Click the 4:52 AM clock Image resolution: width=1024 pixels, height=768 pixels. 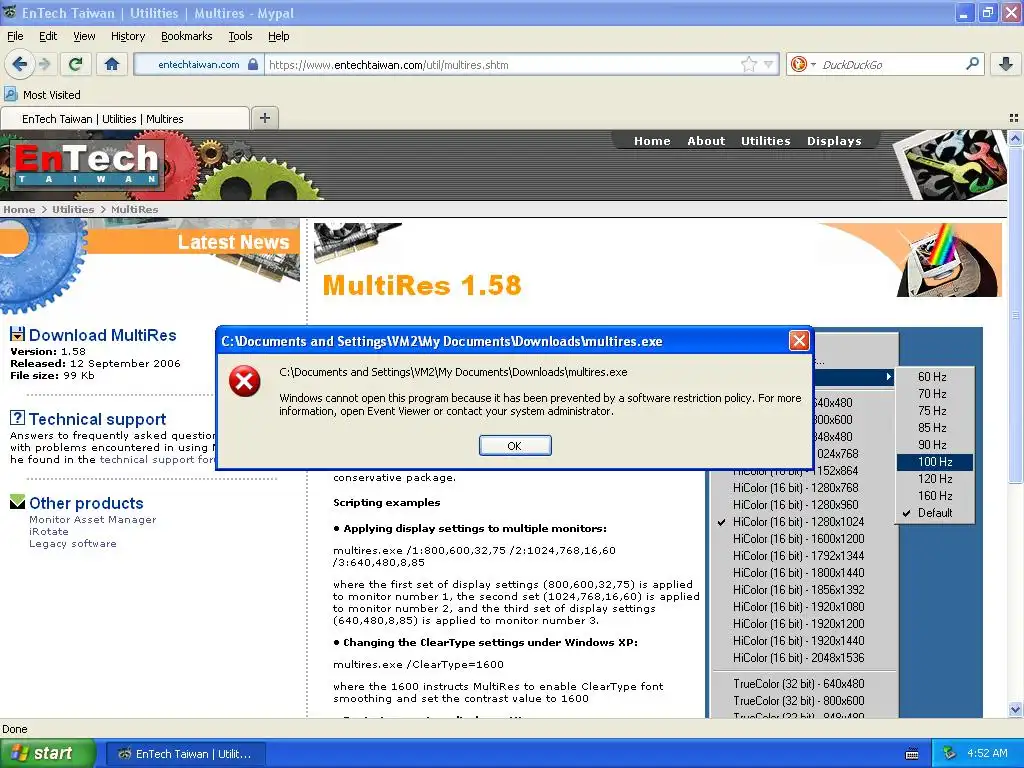tap(987, 753)
